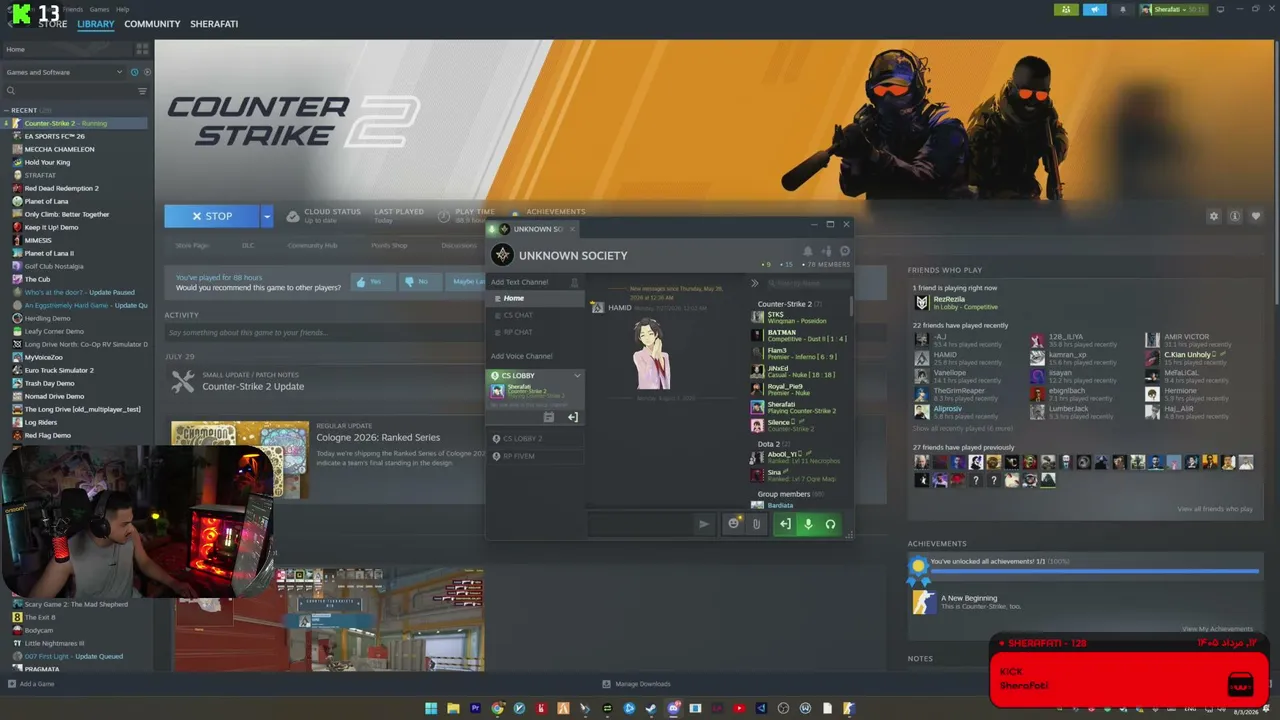Stop the running Counter-Strike 2 game
Image resolution: width=1280 pixels, height=720 pixels.
tap(212, 216)
